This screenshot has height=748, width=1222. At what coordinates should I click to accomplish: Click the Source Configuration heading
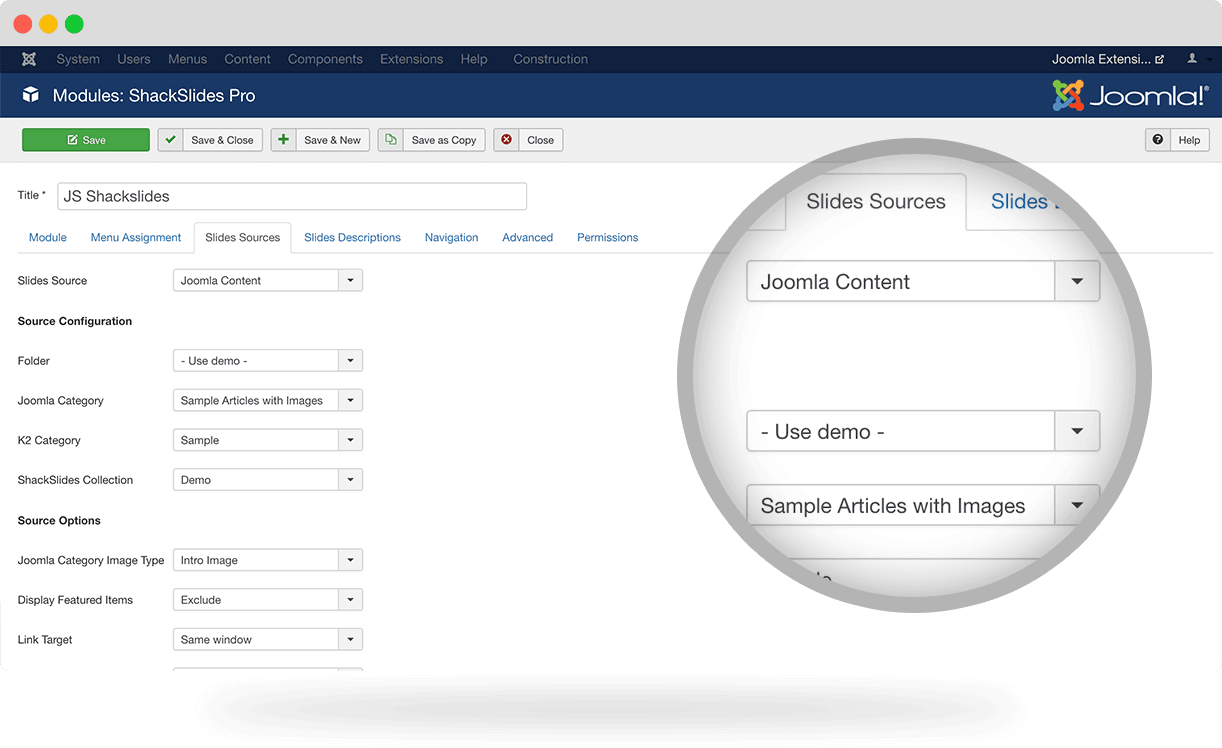[75, 321]
